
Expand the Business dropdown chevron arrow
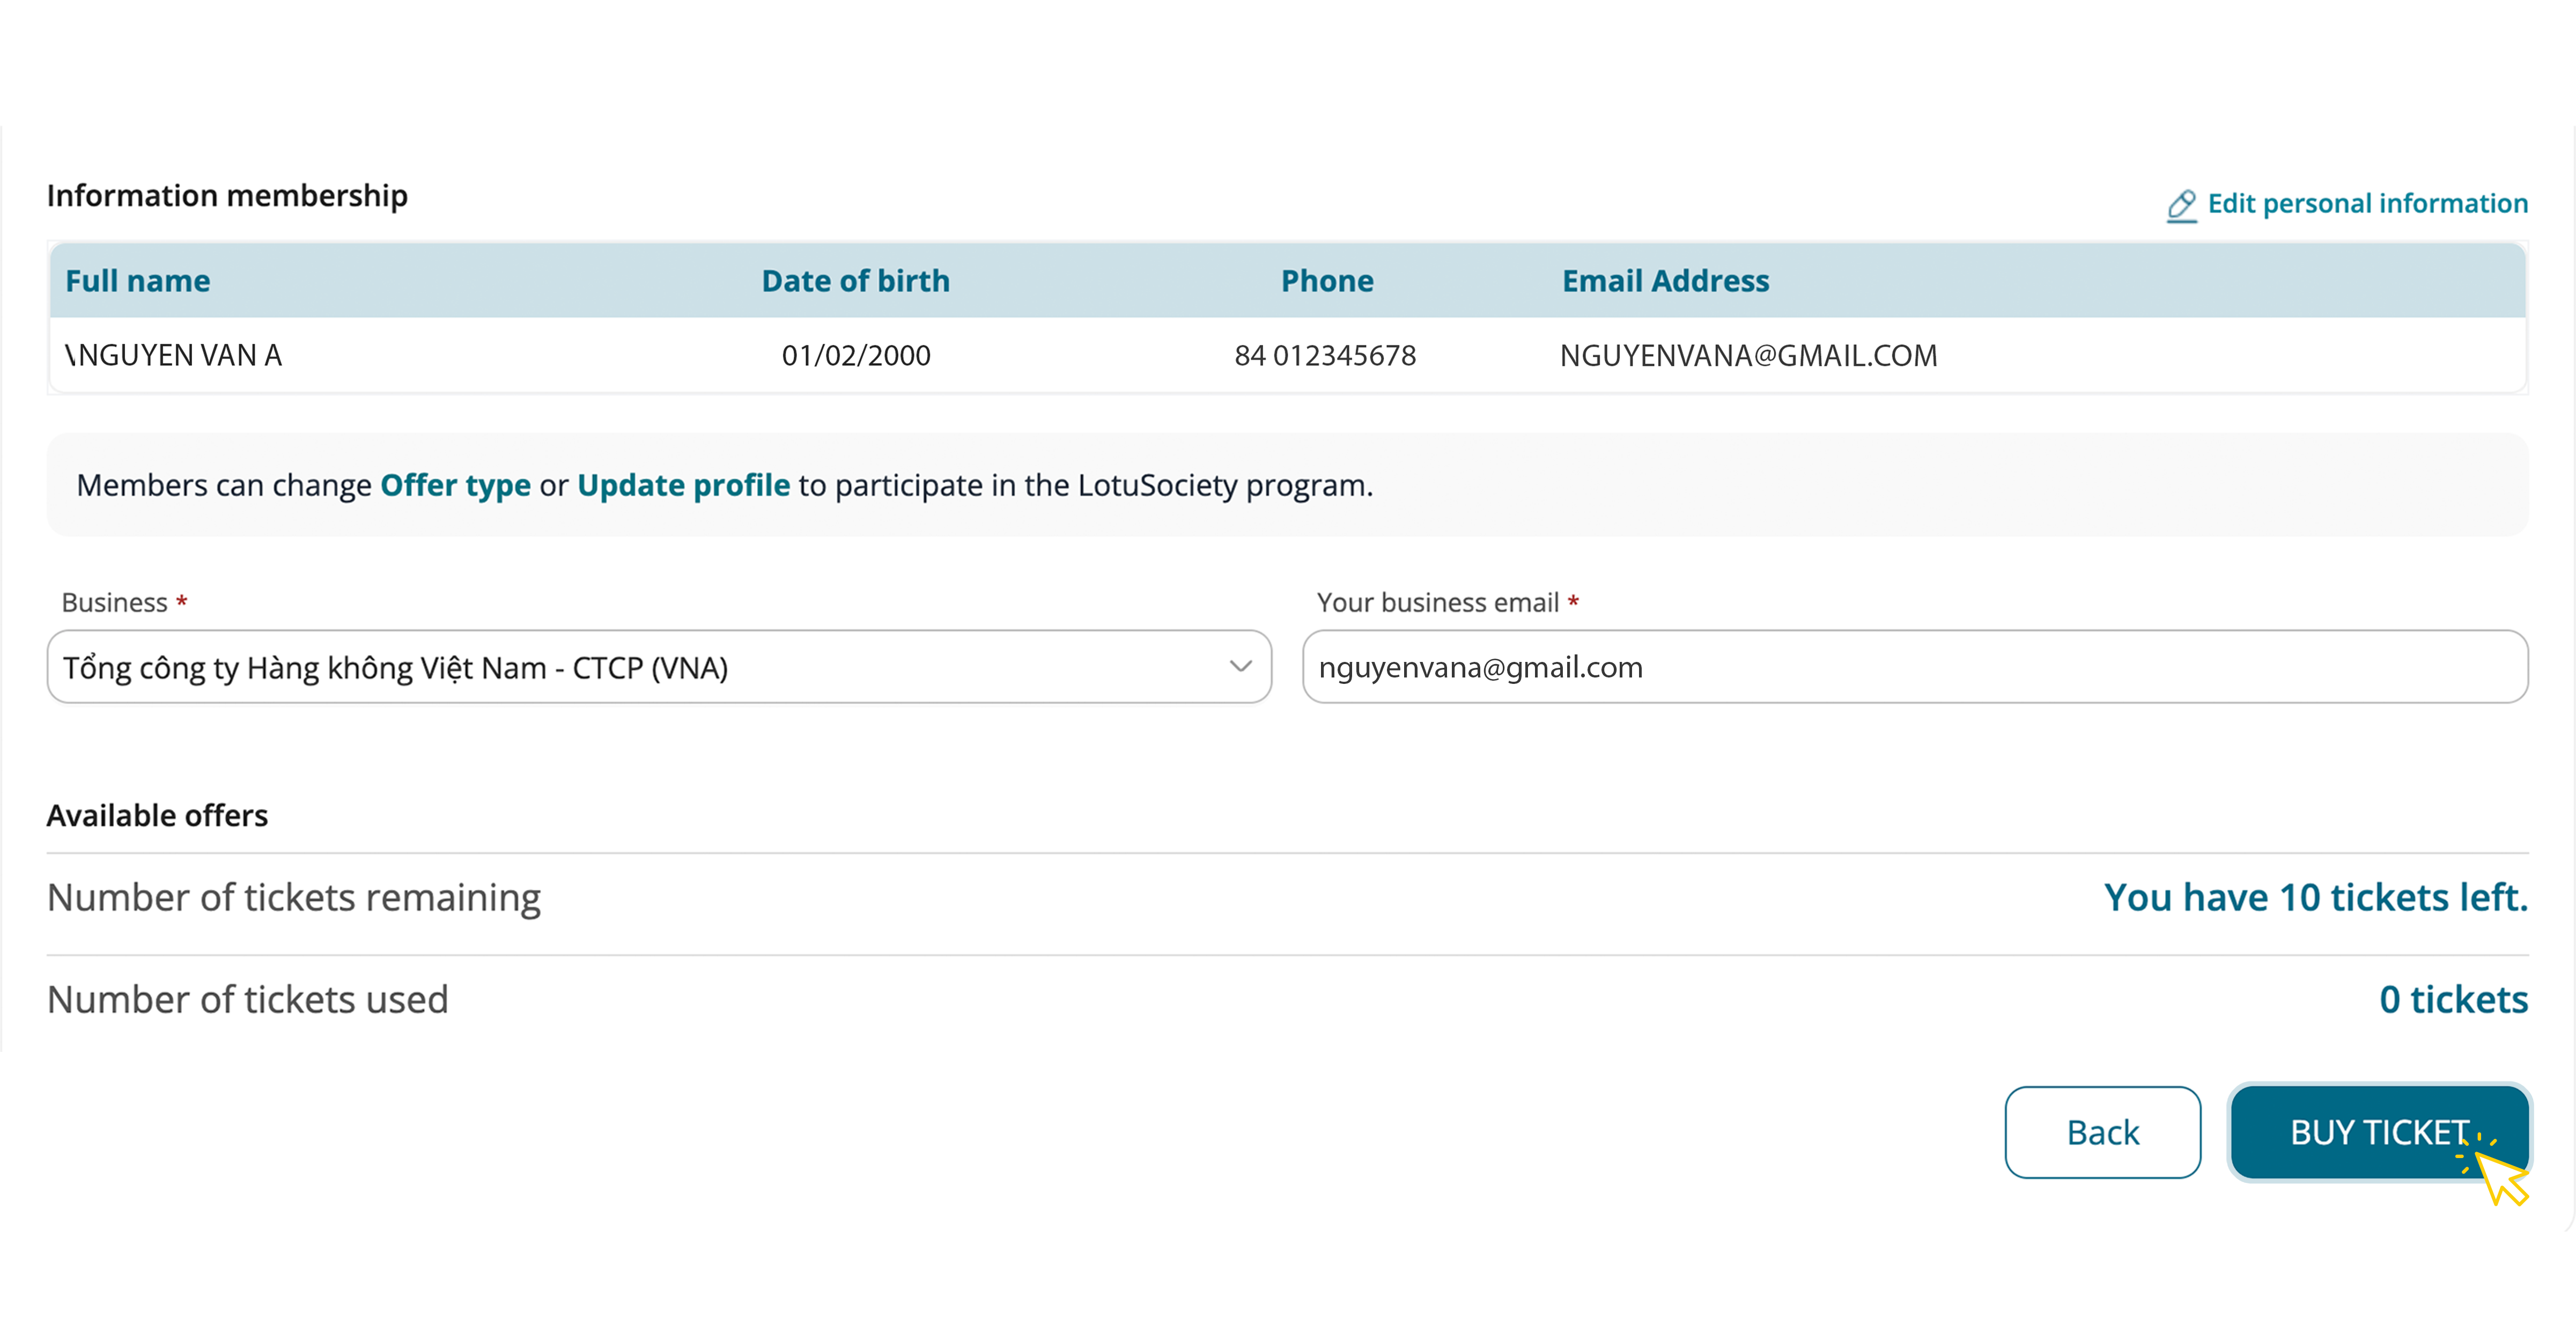(x=1240, y=667)
